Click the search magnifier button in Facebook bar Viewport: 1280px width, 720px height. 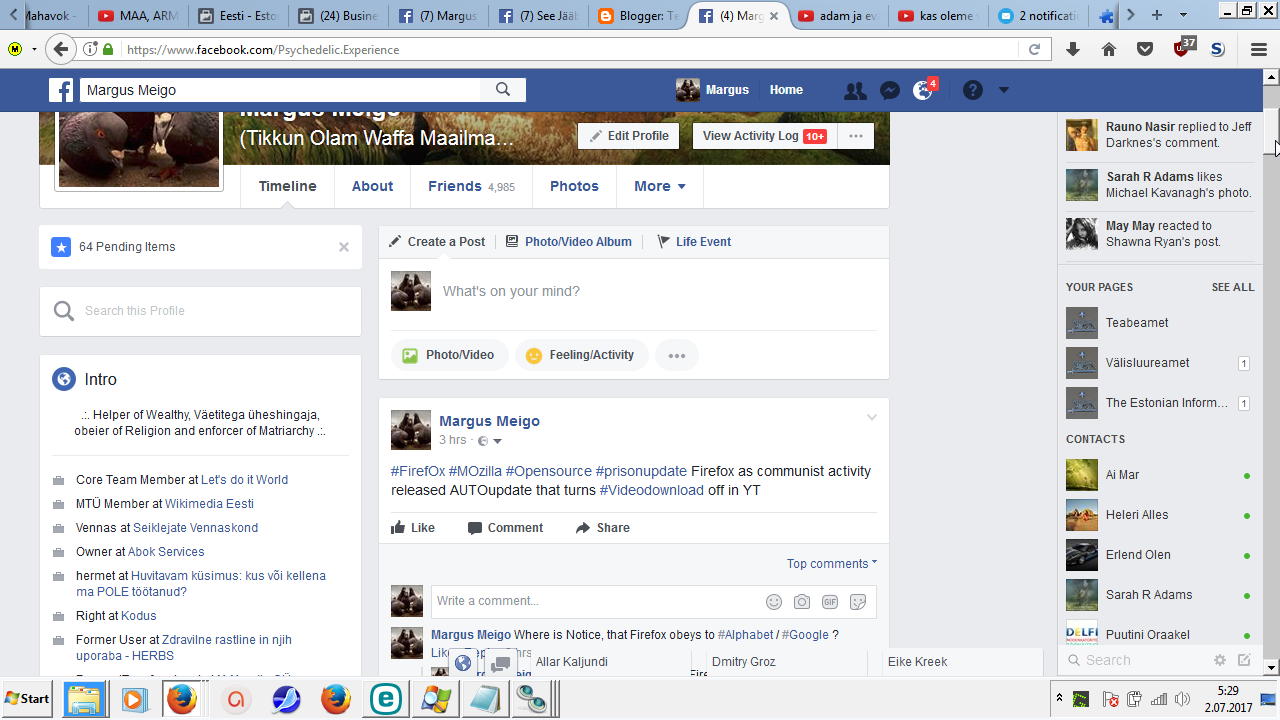pos(503,90)
